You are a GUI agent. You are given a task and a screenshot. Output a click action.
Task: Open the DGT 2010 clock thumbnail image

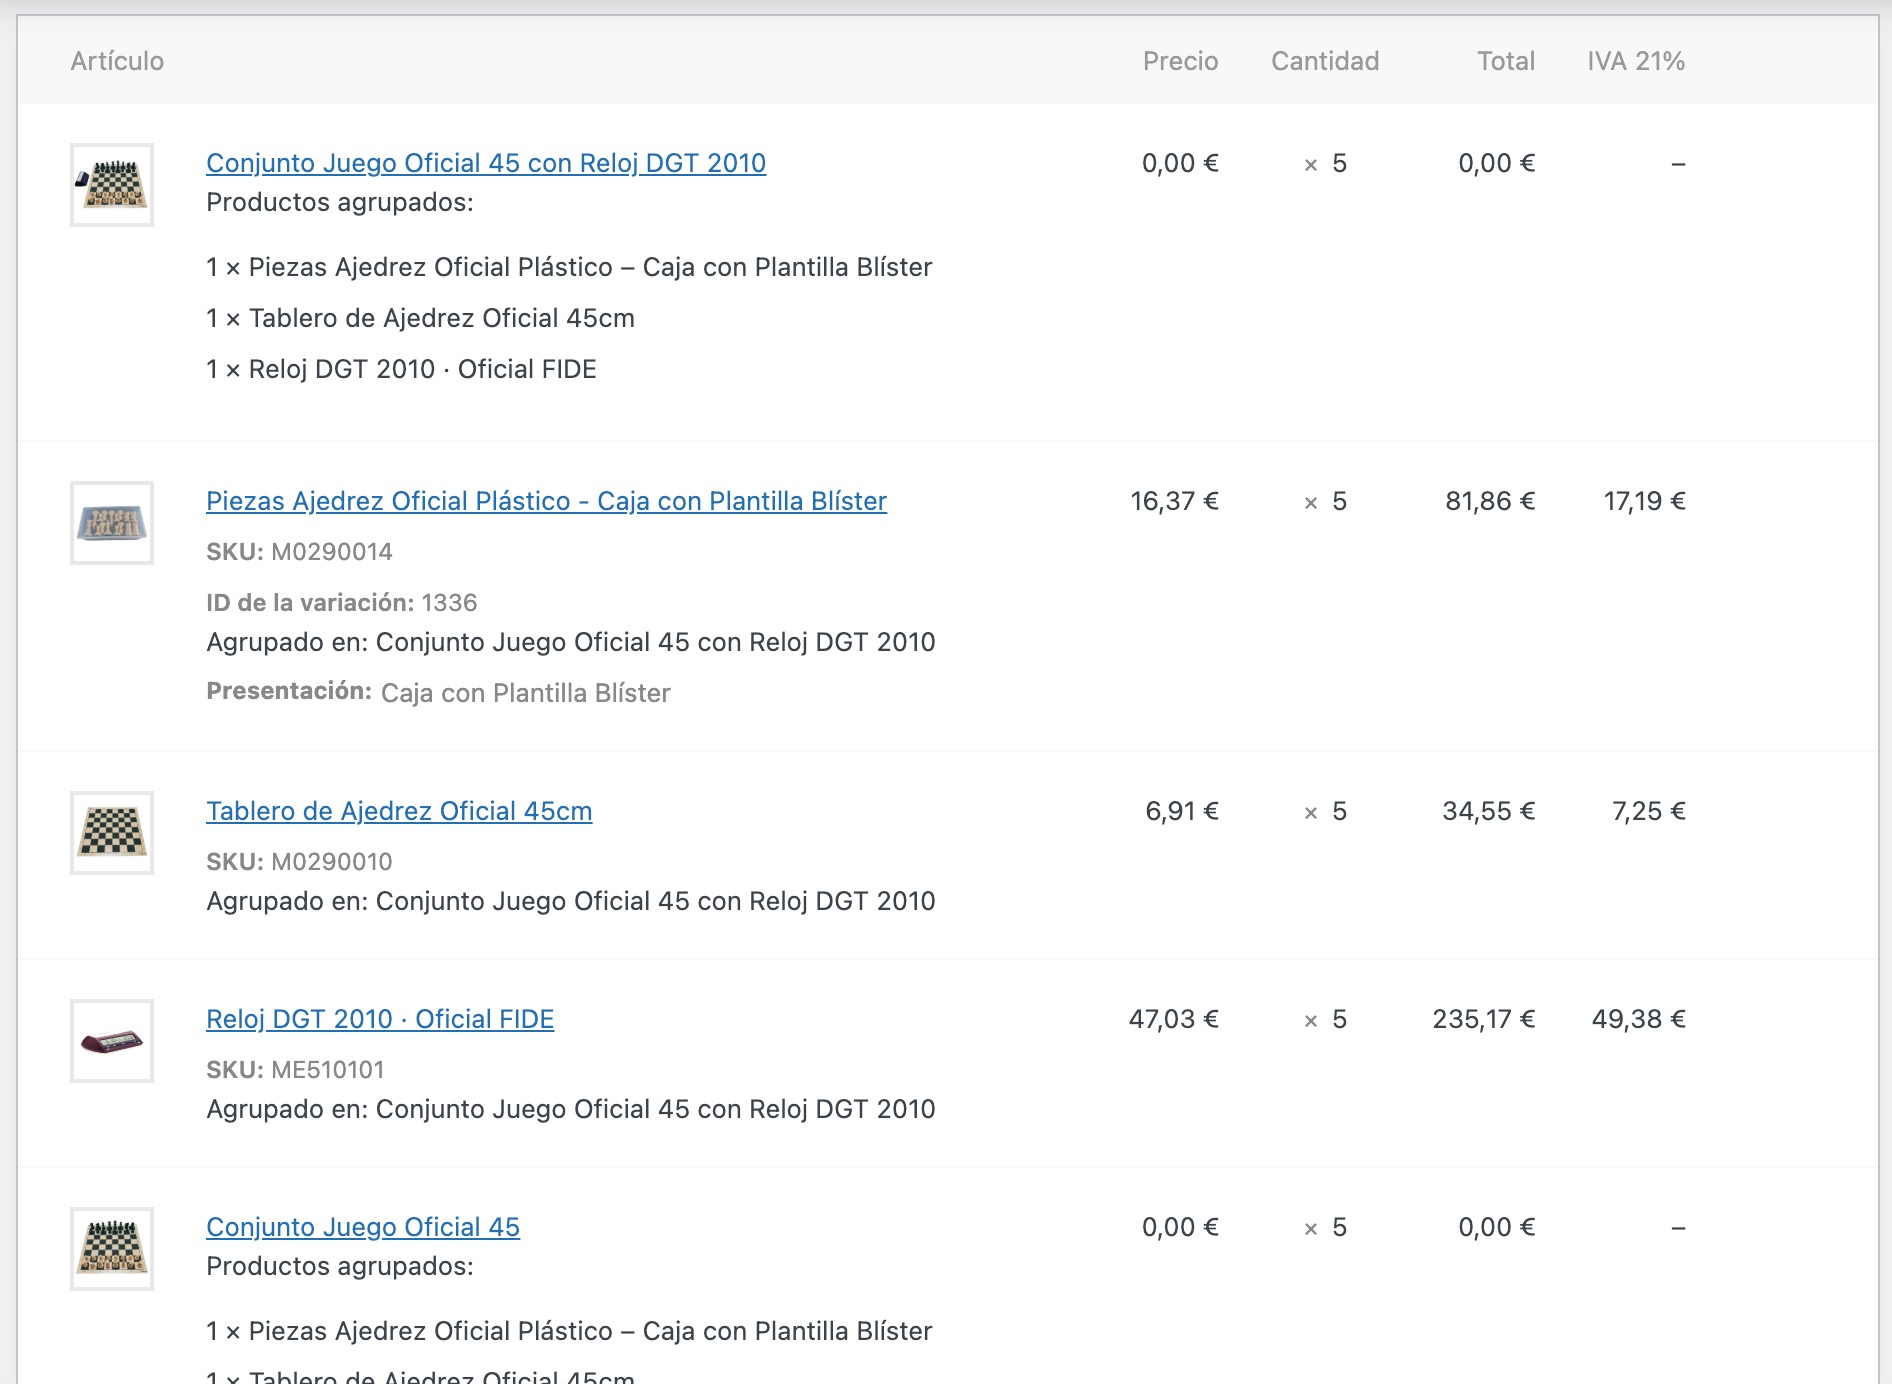coord(112,1041)
